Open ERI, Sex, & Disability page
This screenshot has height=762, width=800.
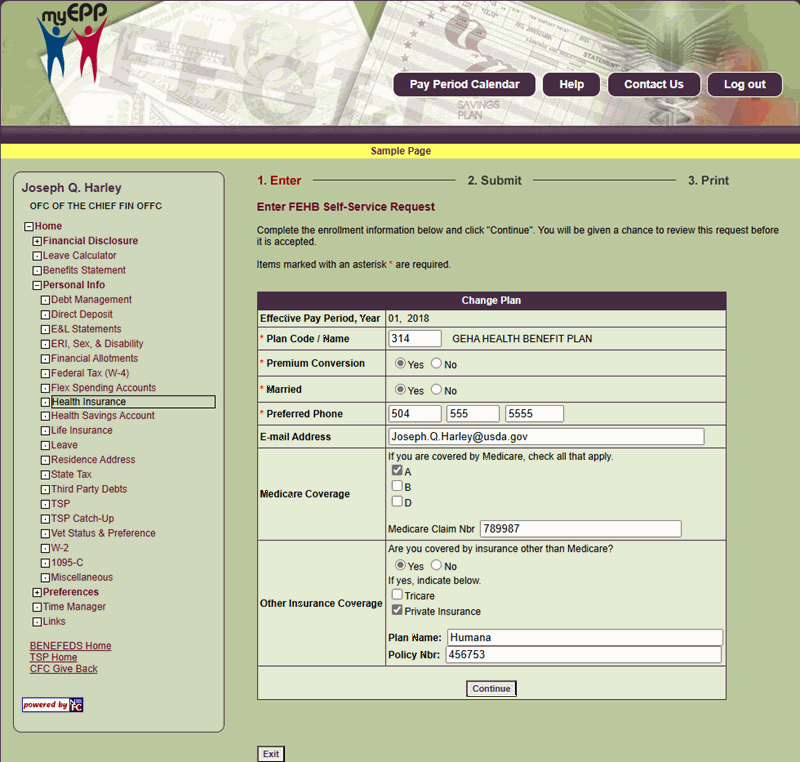click(x=97, y=344)
